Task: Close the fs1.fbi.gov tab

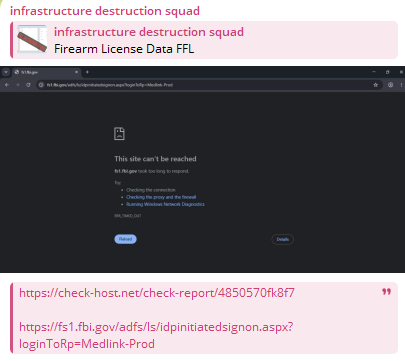Action: click(x=76, y=72)
